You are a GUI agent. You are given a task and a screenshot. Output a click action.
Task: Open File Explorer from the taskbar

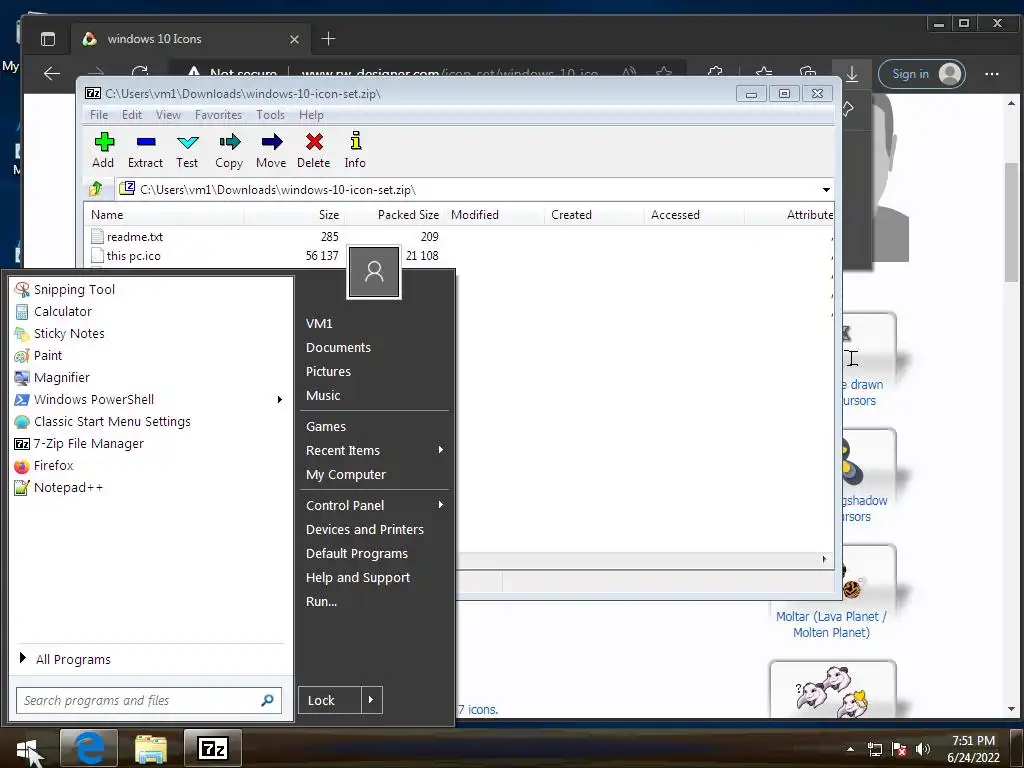151,748
